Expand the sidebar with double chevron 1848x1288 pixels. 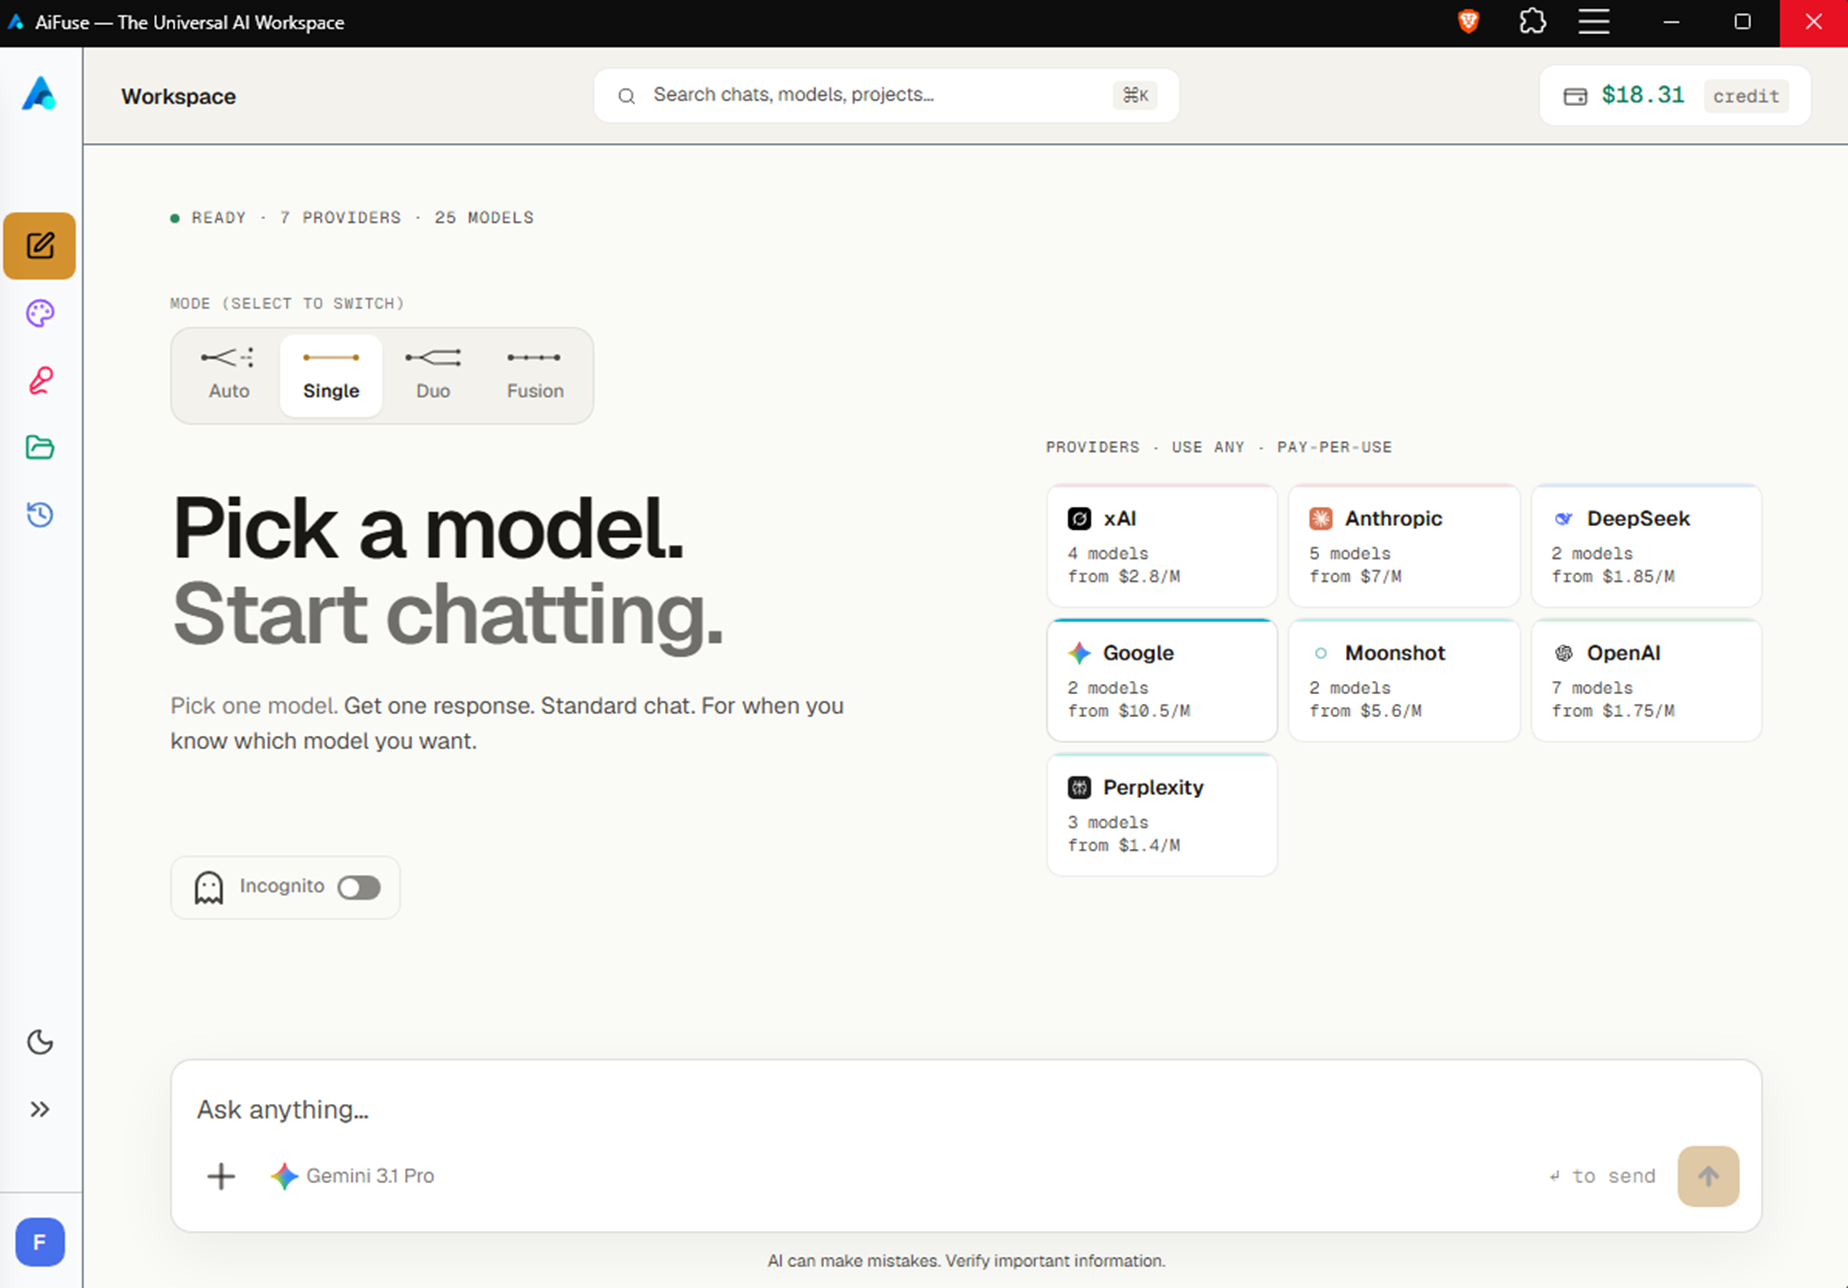point(40,1109)
